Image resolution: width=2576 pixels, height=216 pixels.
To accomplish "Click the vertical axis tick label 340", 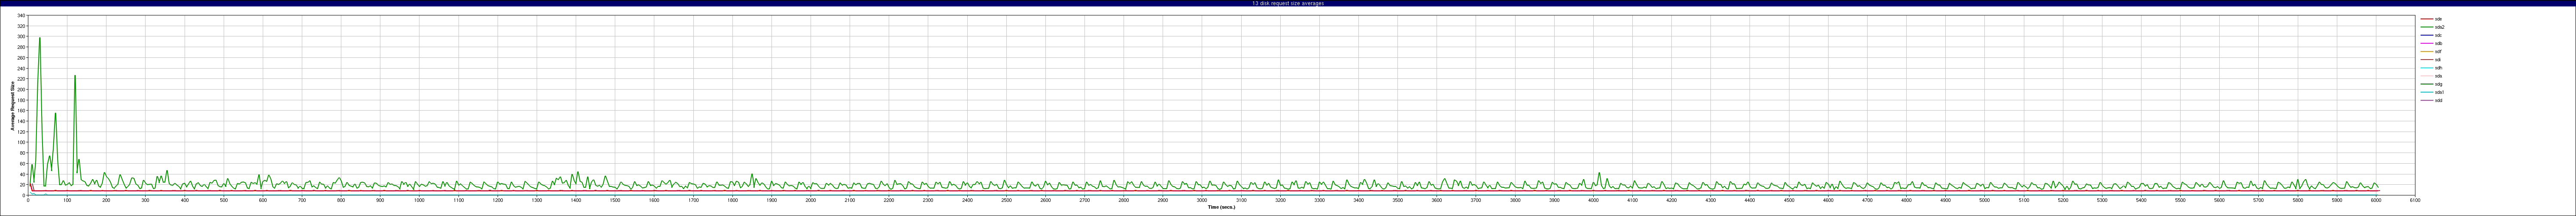I will point(21,16).
